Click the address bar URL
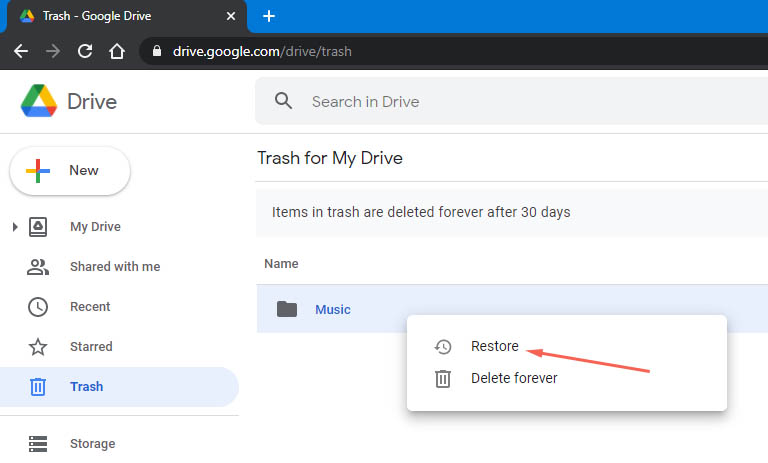The height and width of the screenshot is (463, 768). 262,51
